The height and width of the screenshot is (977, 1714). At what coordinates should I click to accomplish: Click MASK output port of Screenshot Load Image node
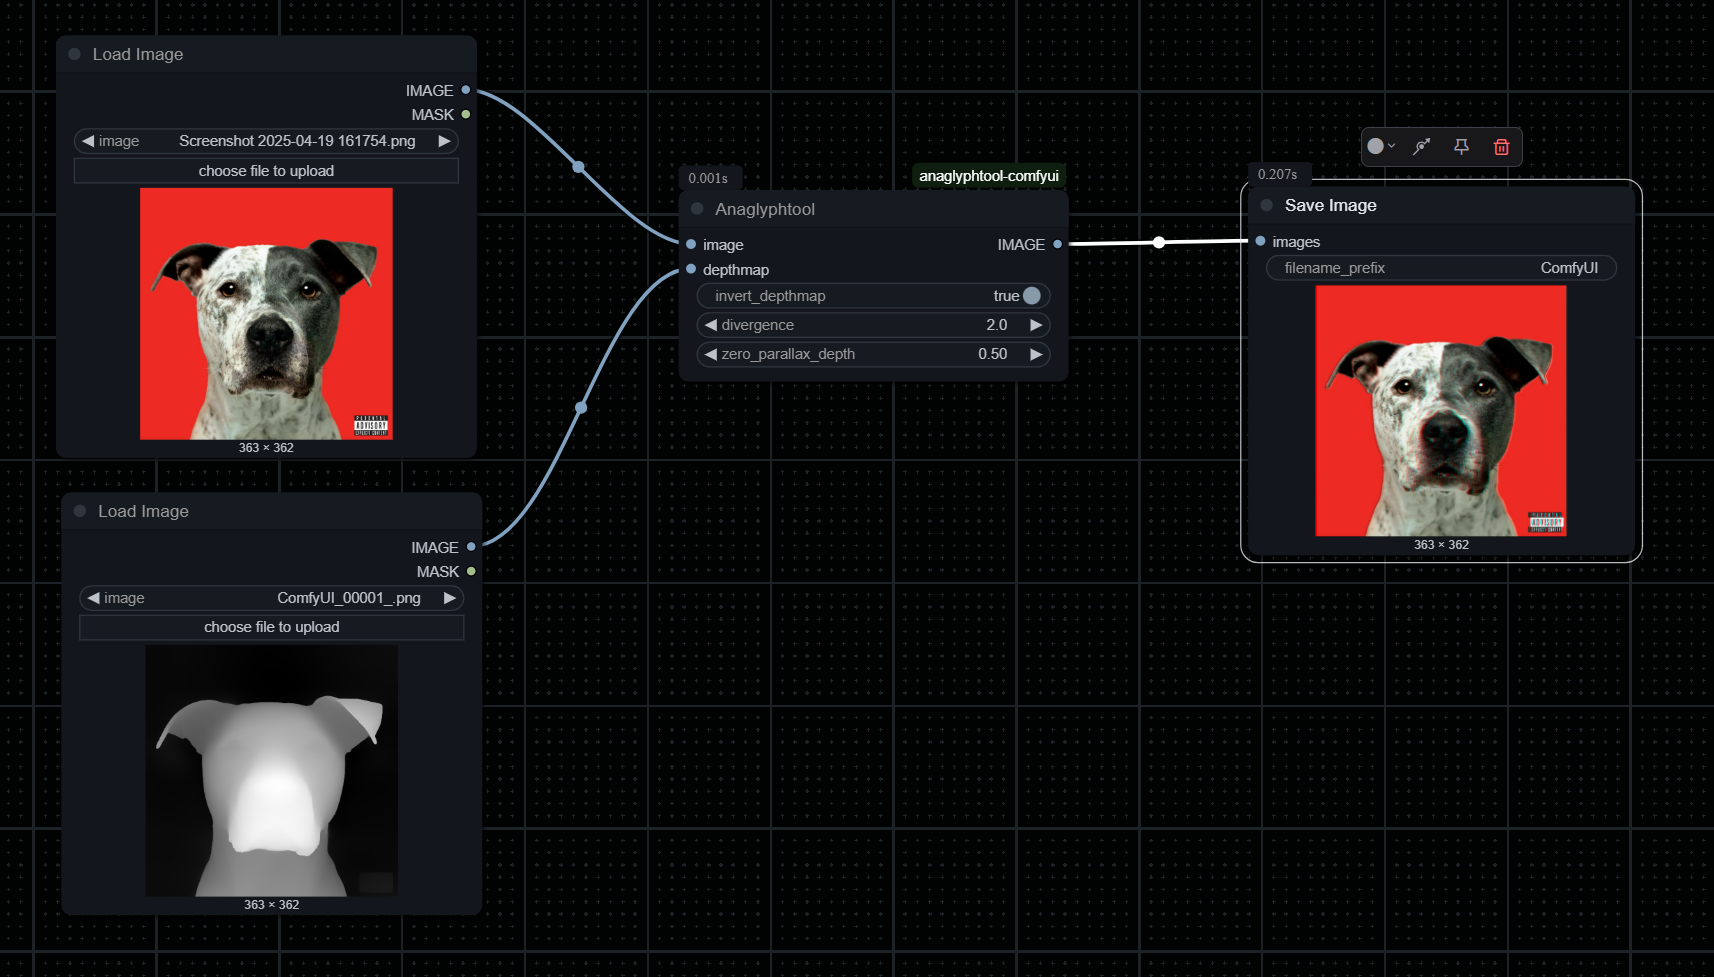466,114
